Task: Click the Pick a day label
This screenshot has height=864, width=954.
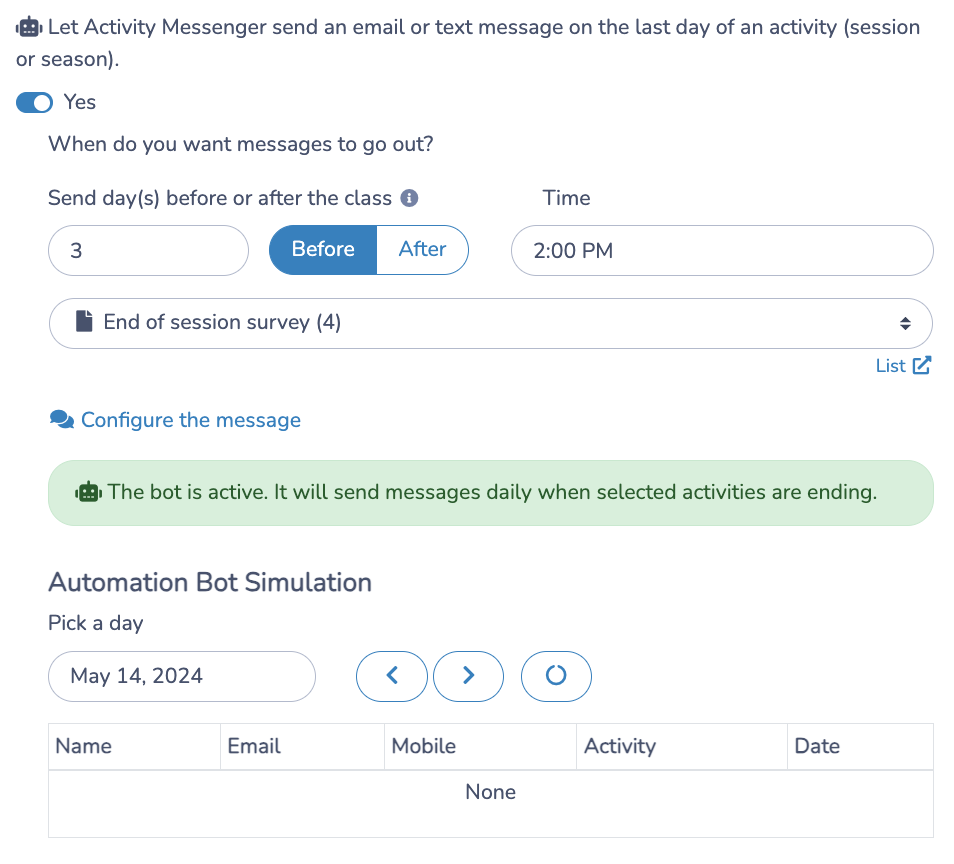Action: point(96,623)
